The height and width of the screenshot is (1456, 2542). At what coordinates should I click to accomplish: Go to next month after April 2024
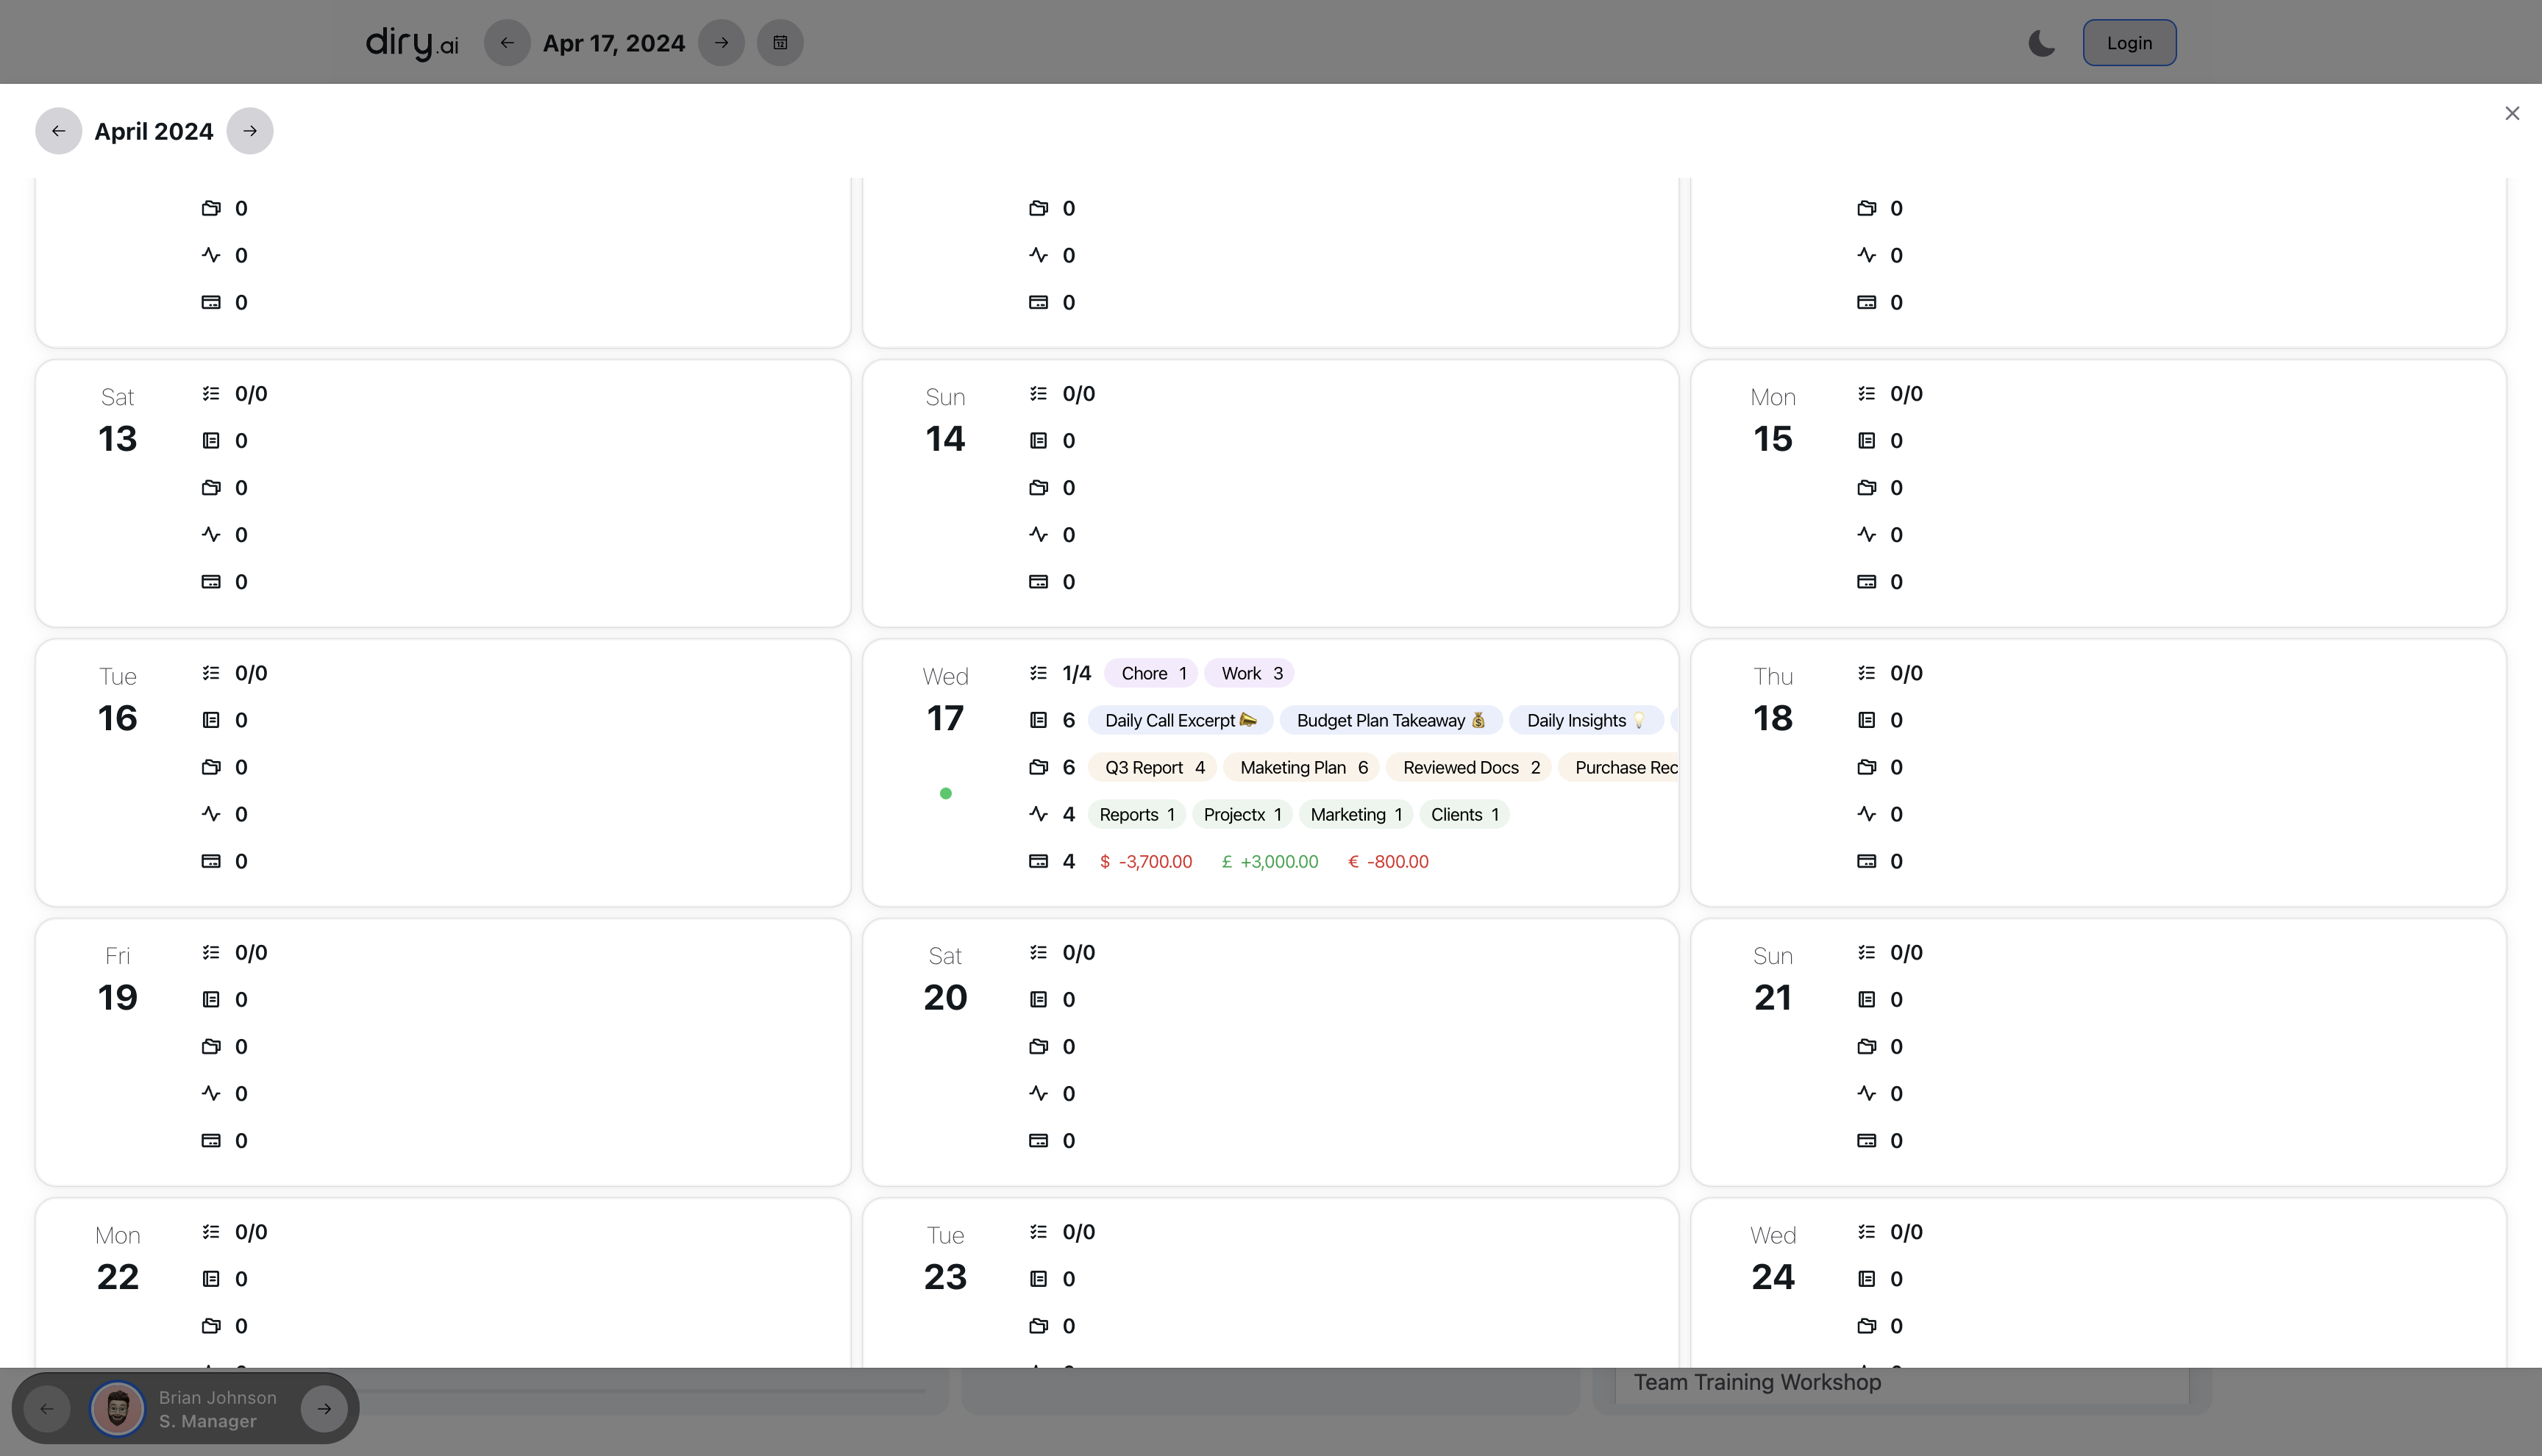(250, 131)
